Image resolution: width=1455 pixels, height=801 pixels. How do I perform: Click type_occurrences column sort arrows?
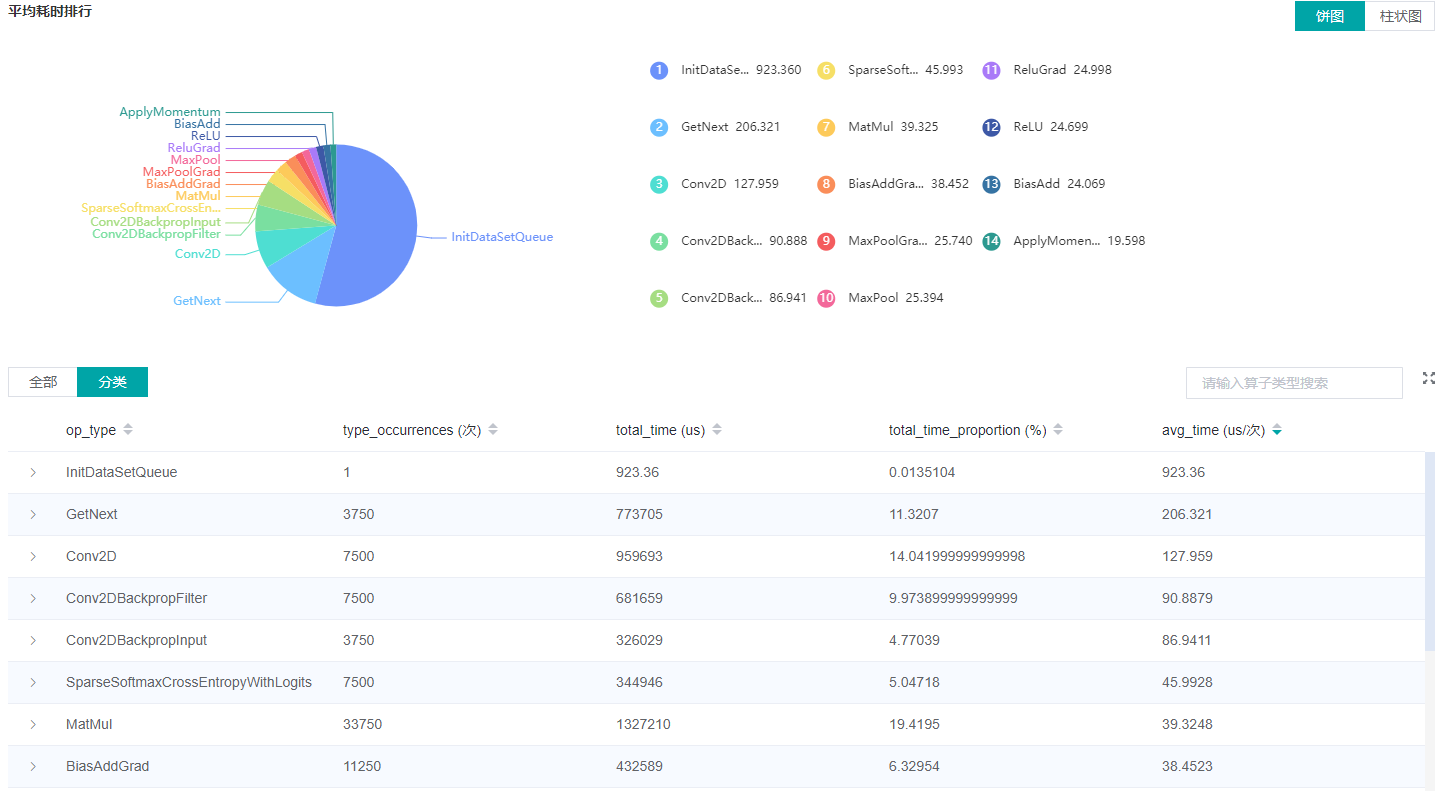493,430
